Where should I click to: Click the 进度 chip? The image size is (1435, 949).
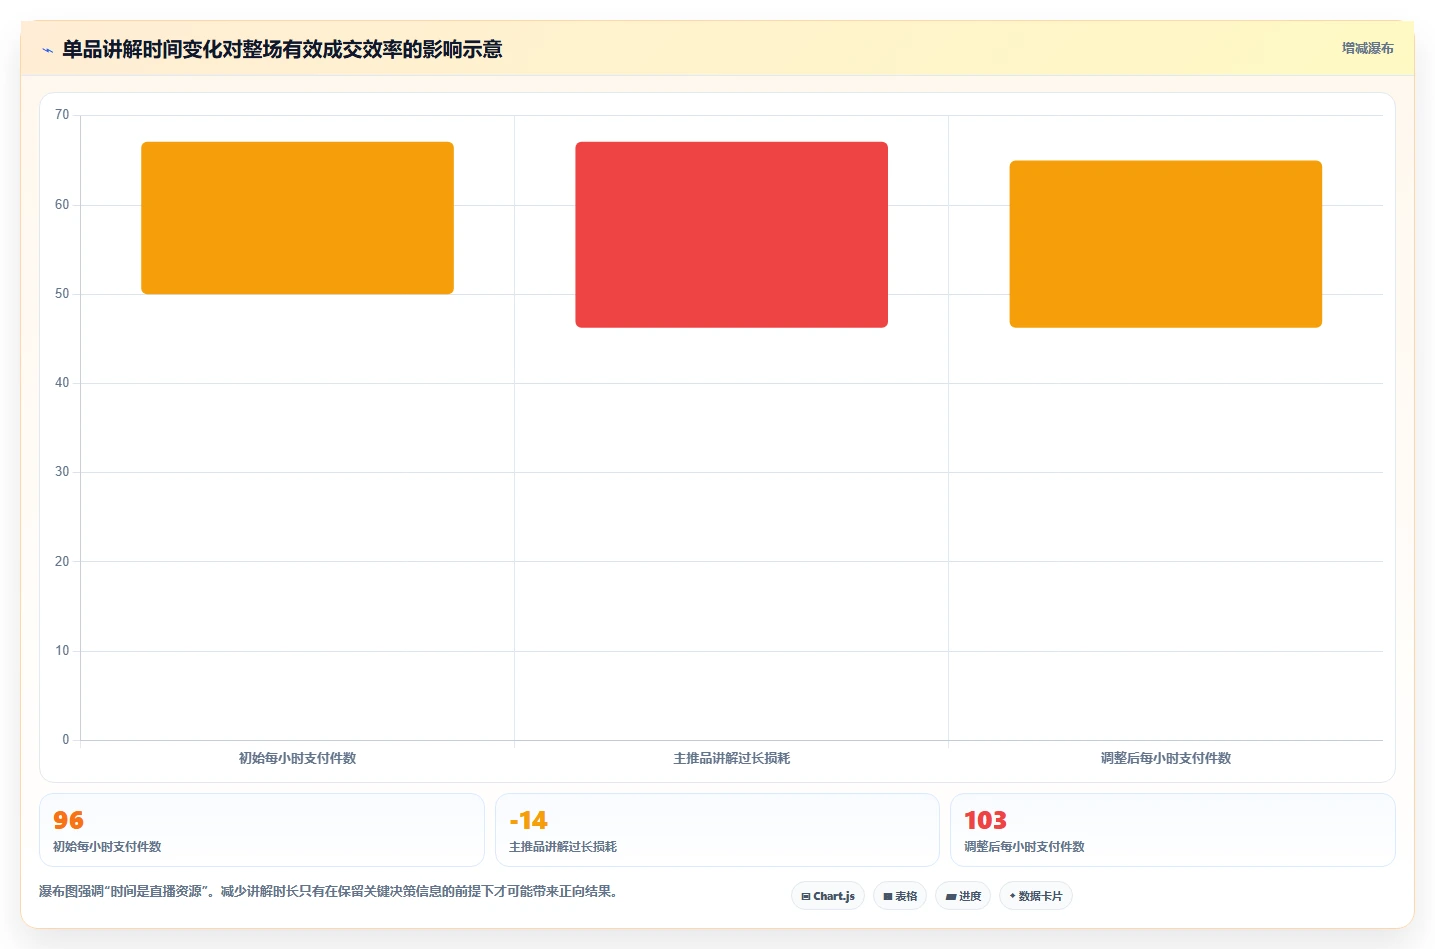tap(963, 896)
